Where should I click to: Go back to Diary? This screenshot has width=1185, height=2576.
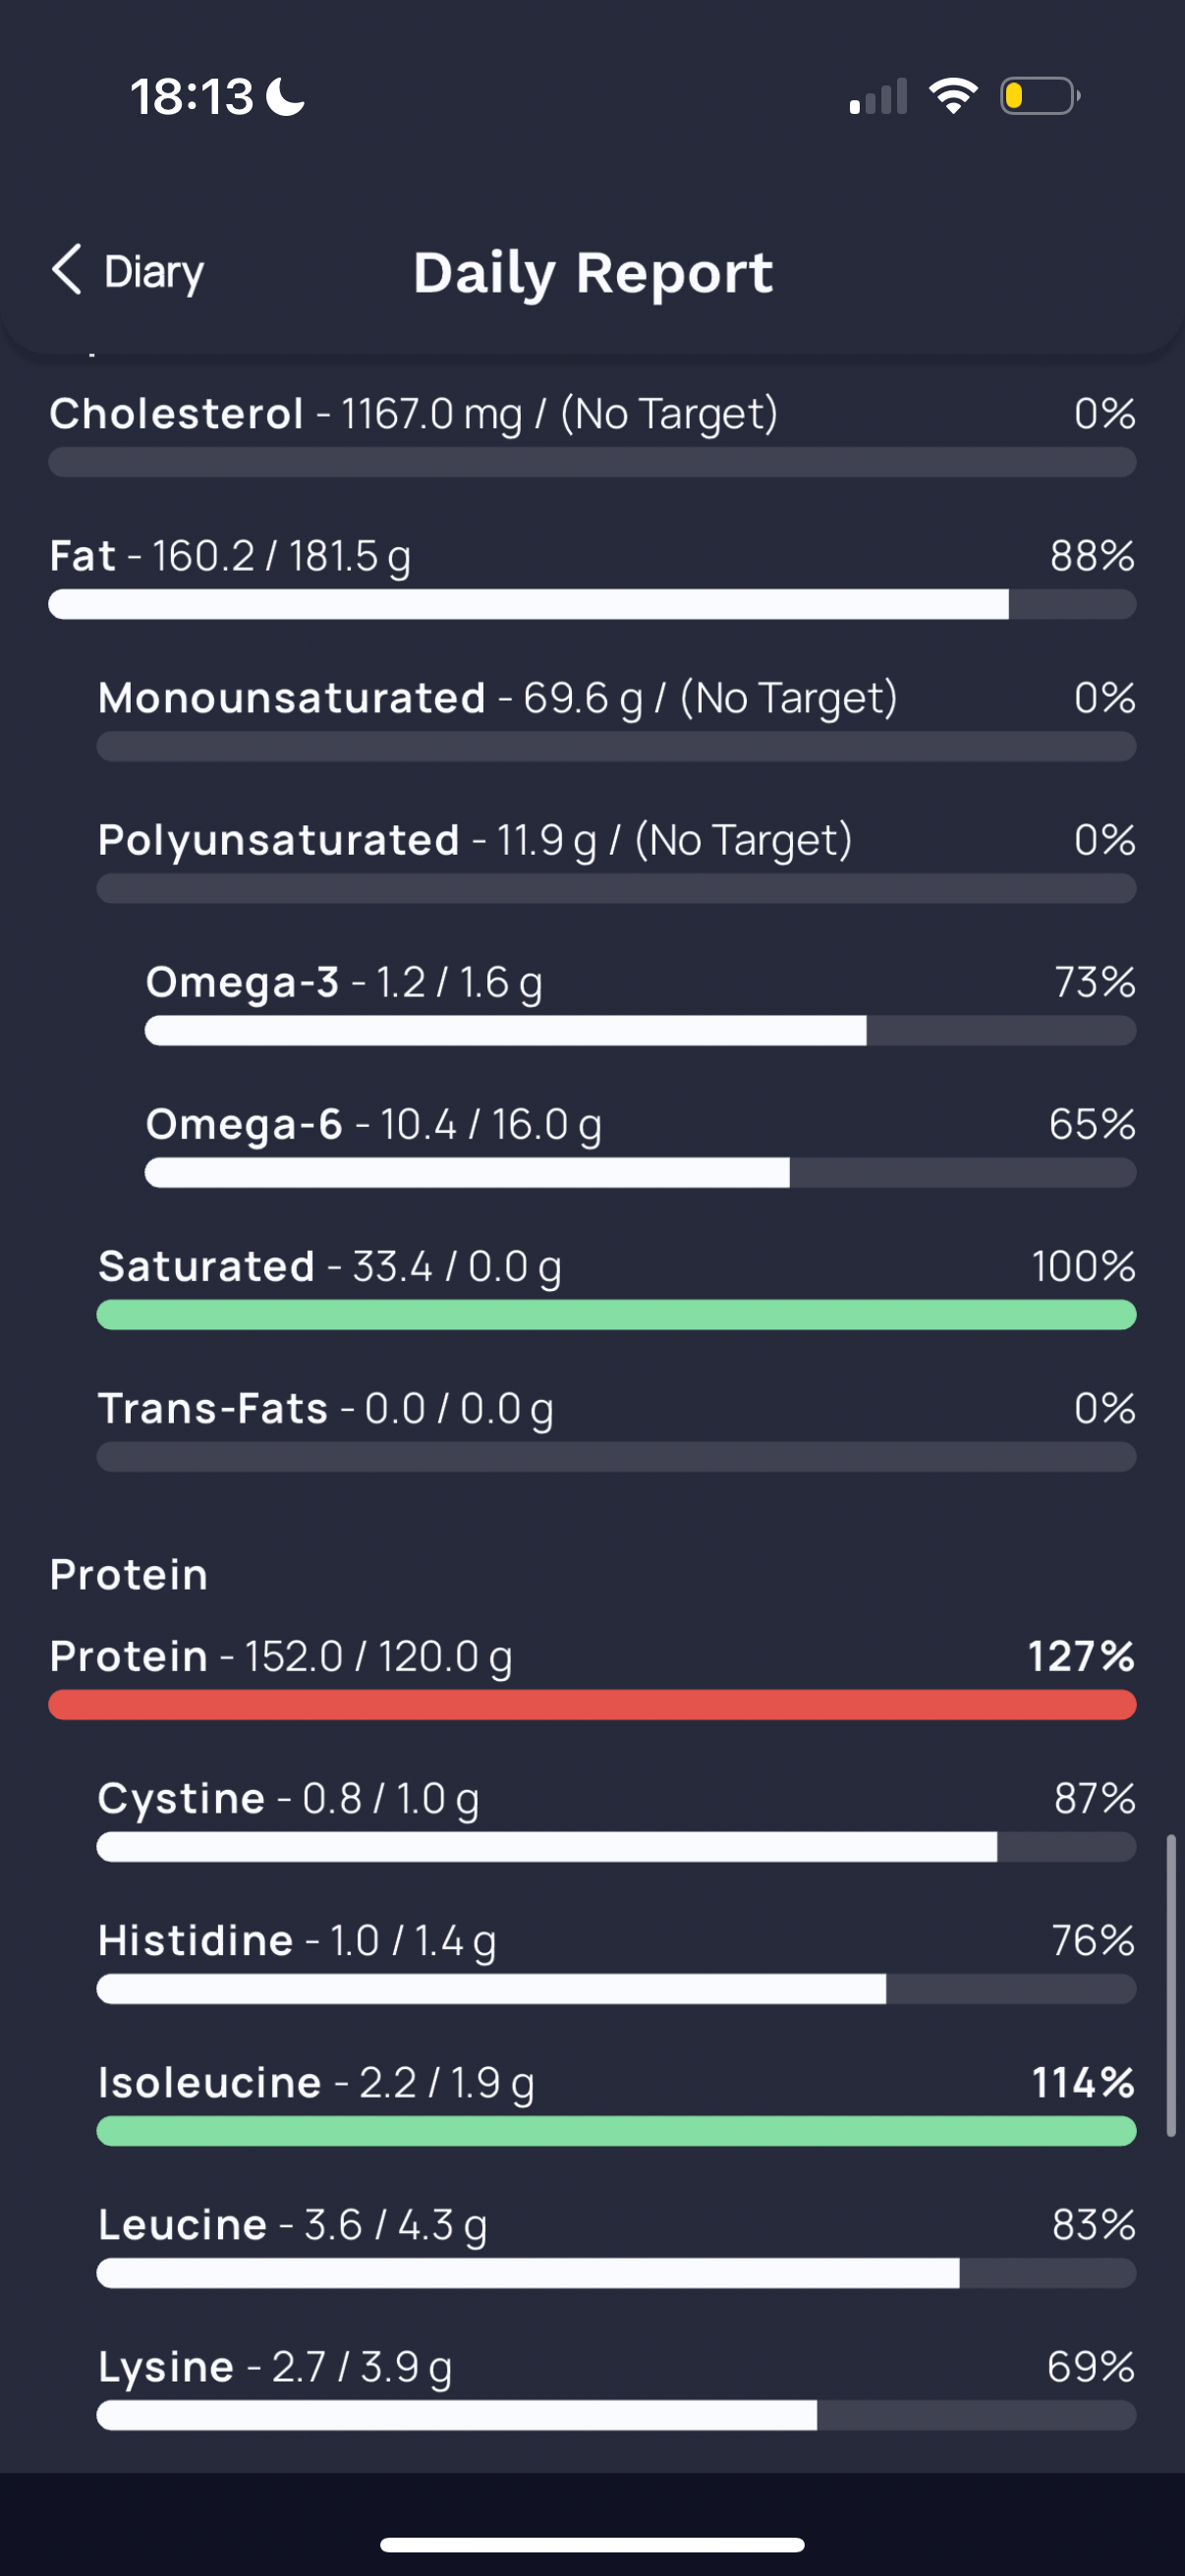(x=128, y=271)
